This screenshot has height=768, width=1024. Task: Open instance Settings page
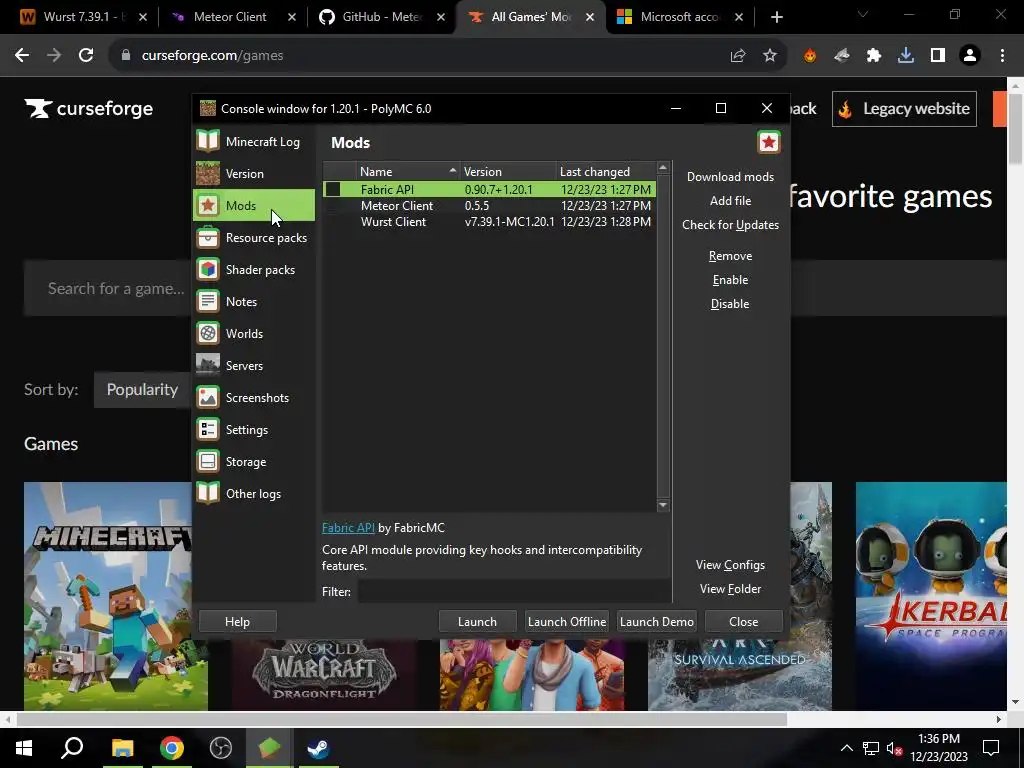(253, 430)
